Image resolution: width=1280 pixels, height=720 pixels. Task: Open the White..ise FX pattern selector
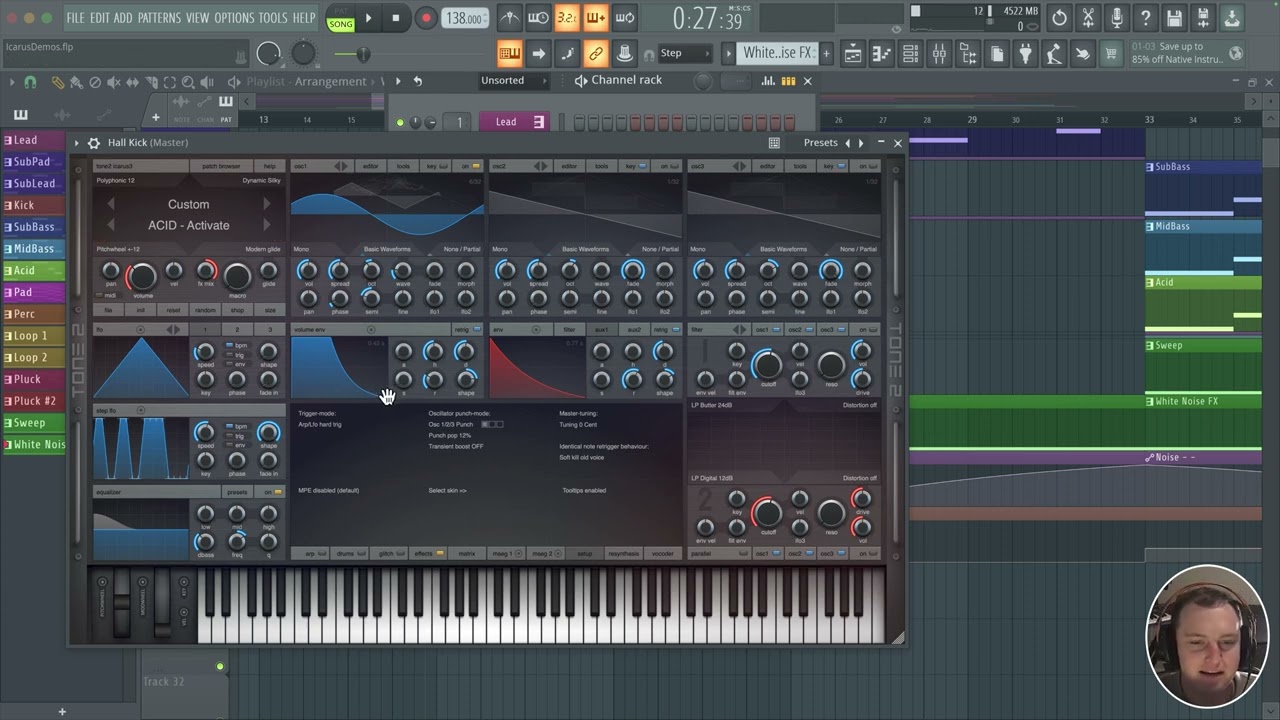[779, 54]
